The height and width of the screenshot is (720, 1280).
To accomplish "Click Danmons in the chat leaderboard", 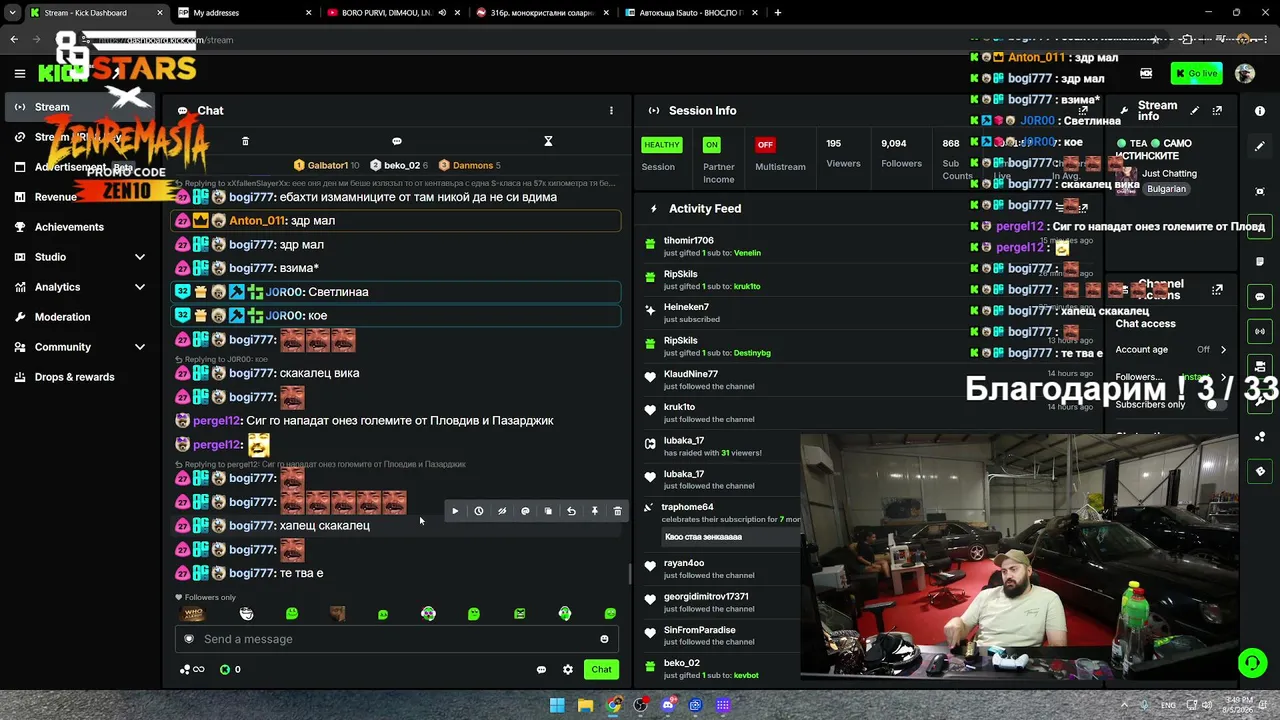I will [x=470, y=165].
